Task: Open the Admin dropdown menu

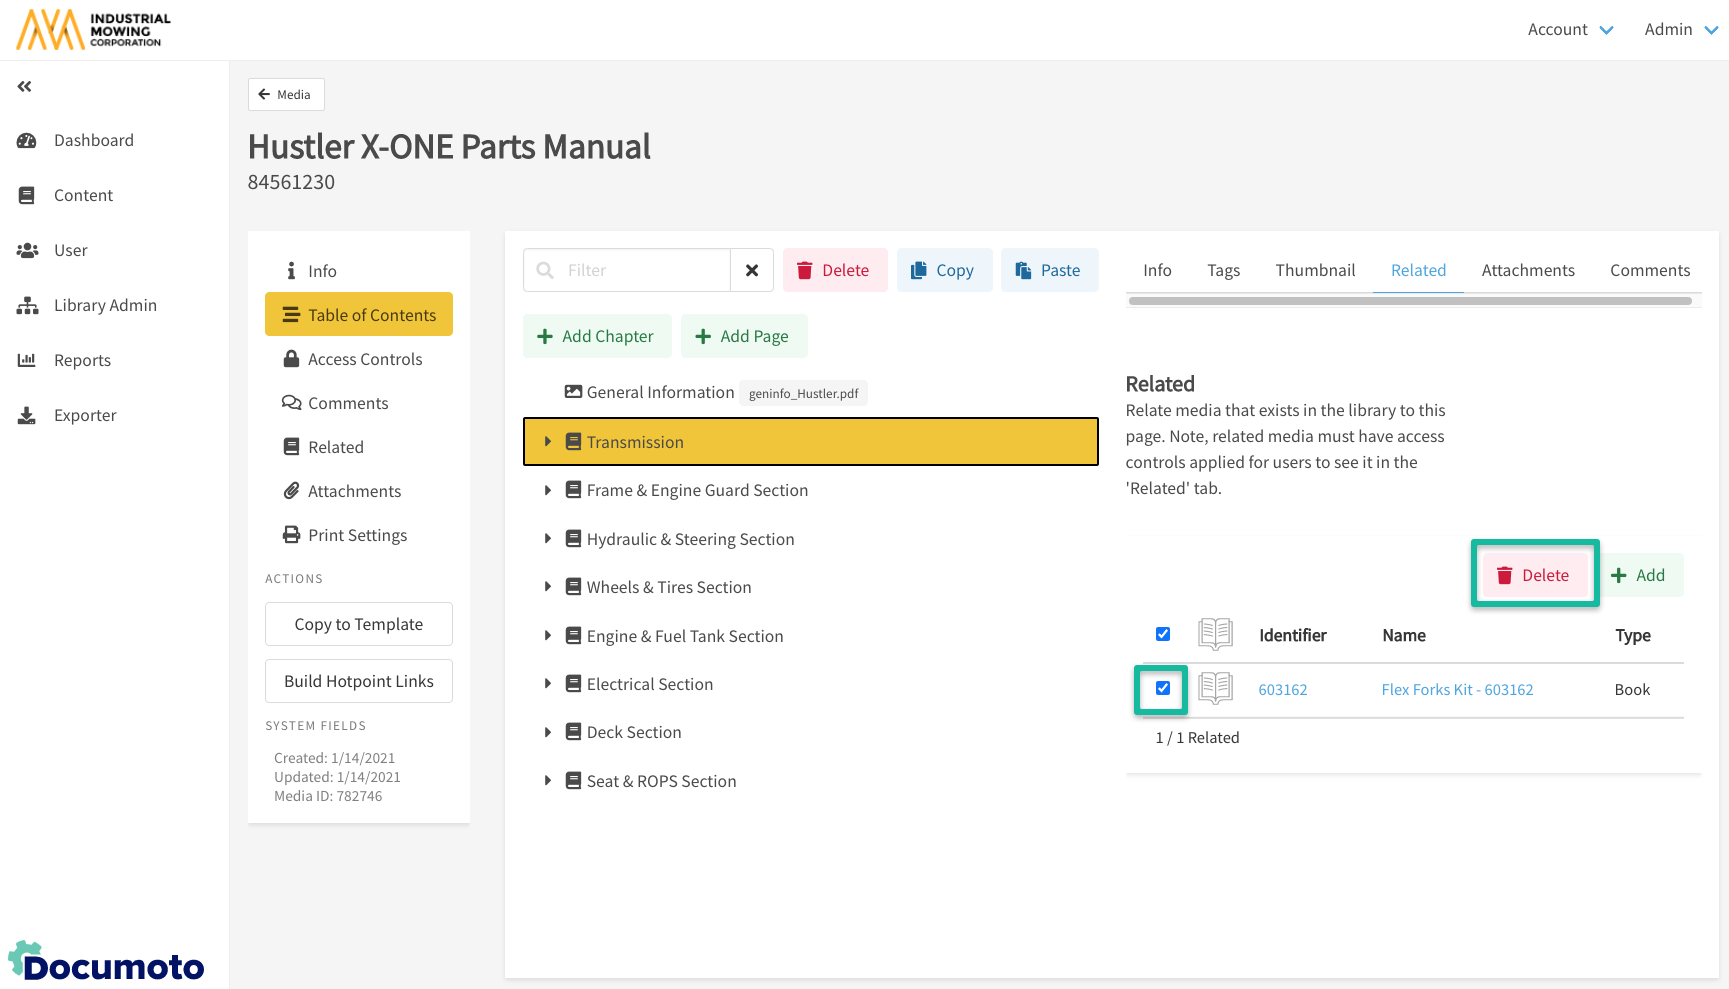Action: pyautogui.click(x=1680, y=30)
